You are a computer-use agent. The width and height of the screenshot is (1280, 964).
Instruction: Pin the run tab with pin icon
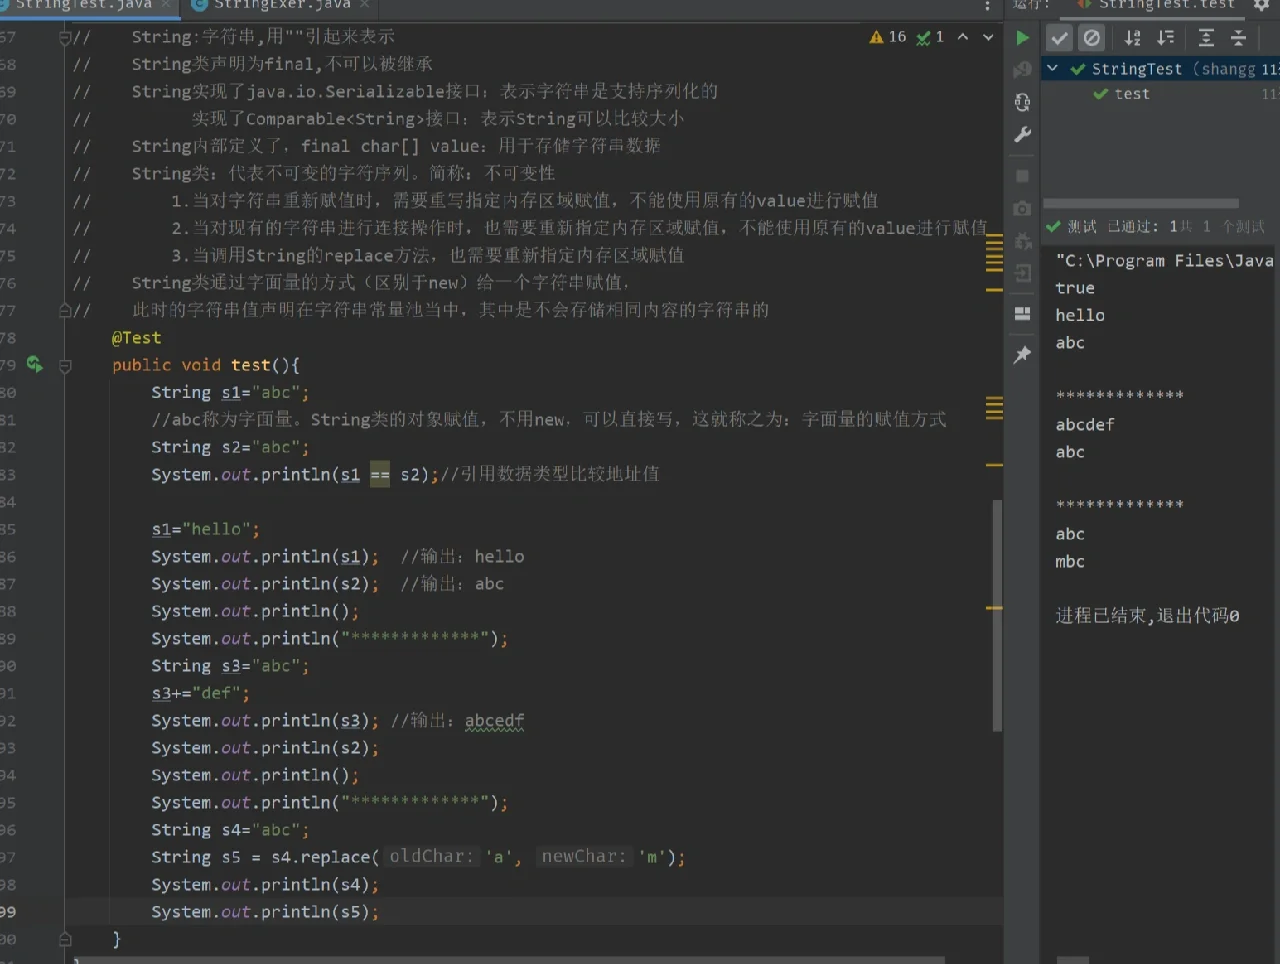pos(1022,354)
